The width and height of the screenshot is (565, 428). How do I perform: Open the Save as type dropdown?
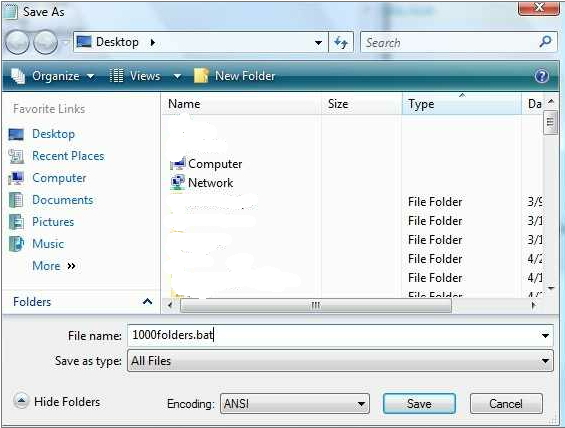340,361
